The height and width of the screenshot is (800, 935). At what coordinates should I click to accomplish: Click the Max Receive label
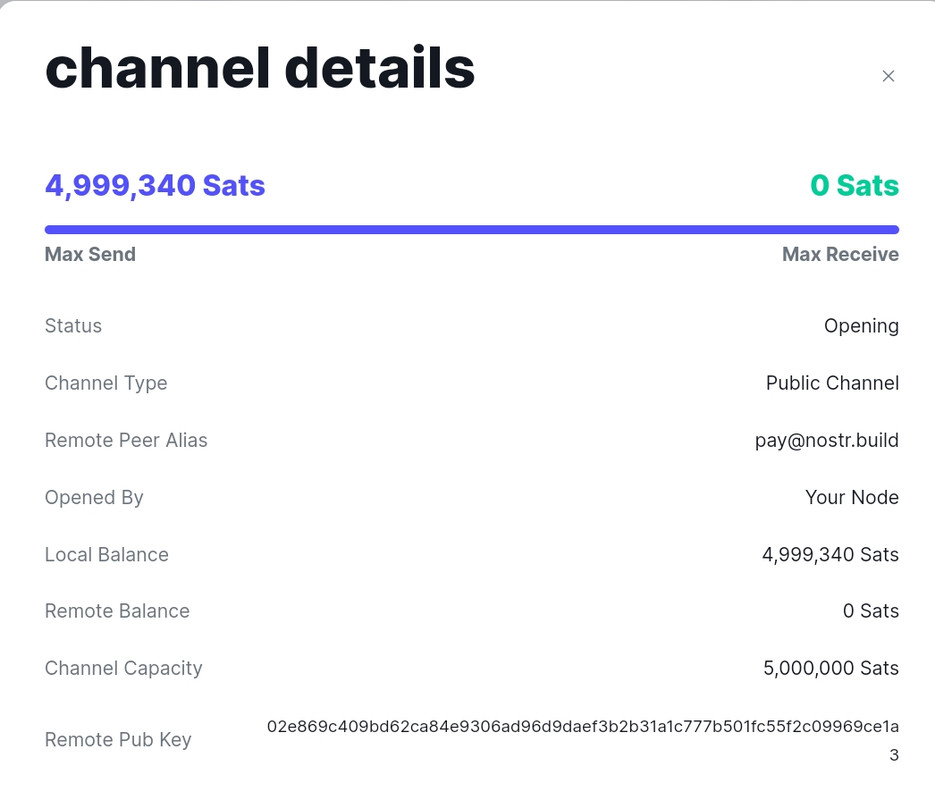(840, 254)
